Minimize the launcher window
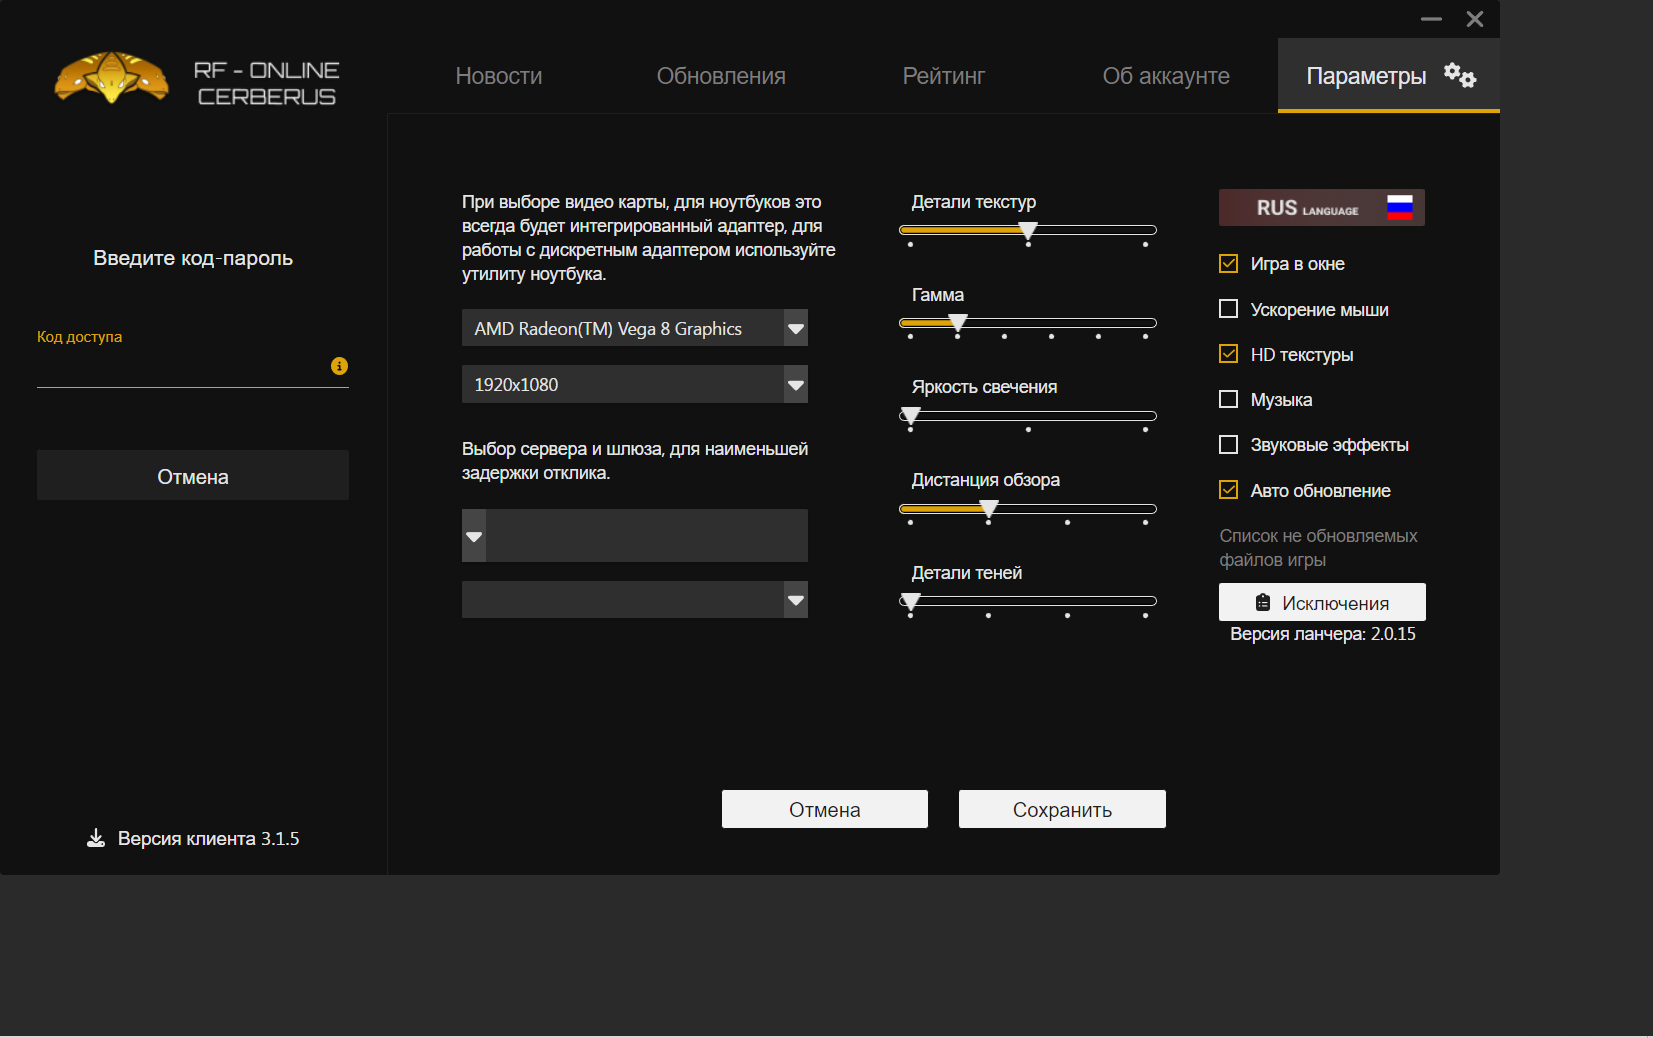Image resolution: width=1653 pixels, height=1038 pixels. tap(1431, 19)
